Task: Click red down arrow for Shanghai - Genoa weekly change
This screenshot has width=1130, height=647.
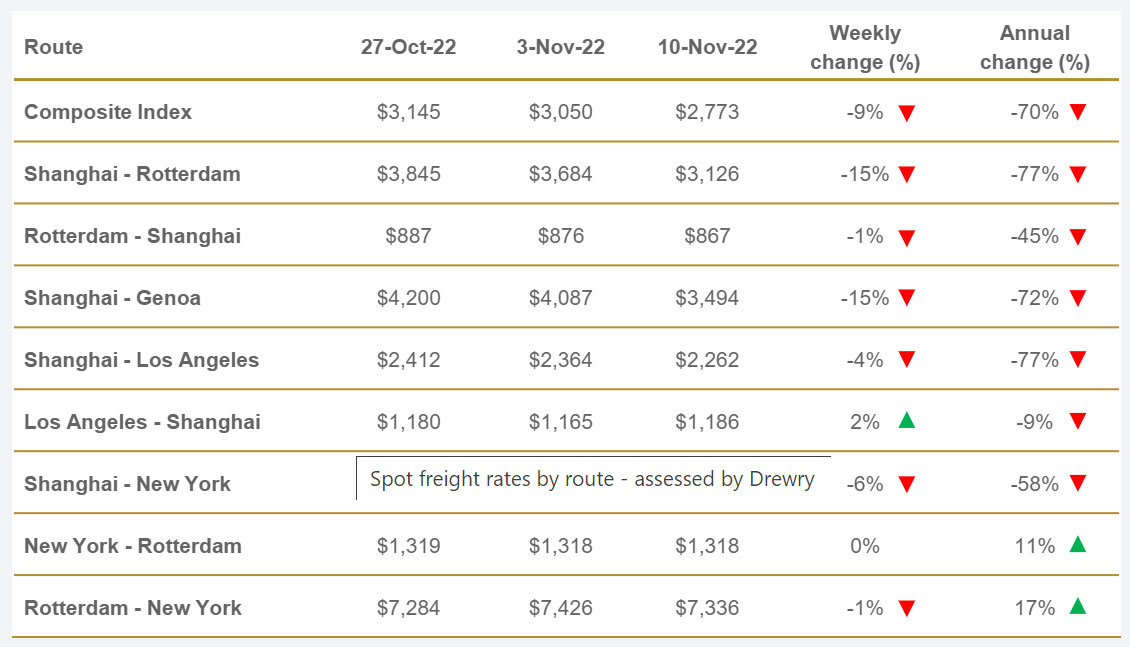Action: pyautogui.click(x=906, y=298)
